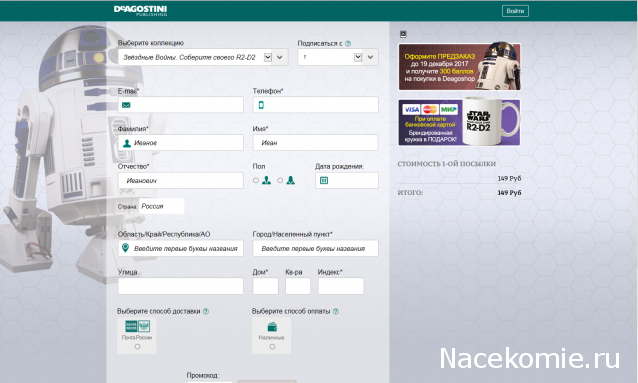Focus the Имя field showing Иван

pyautogui.click(x=315, y=143)
